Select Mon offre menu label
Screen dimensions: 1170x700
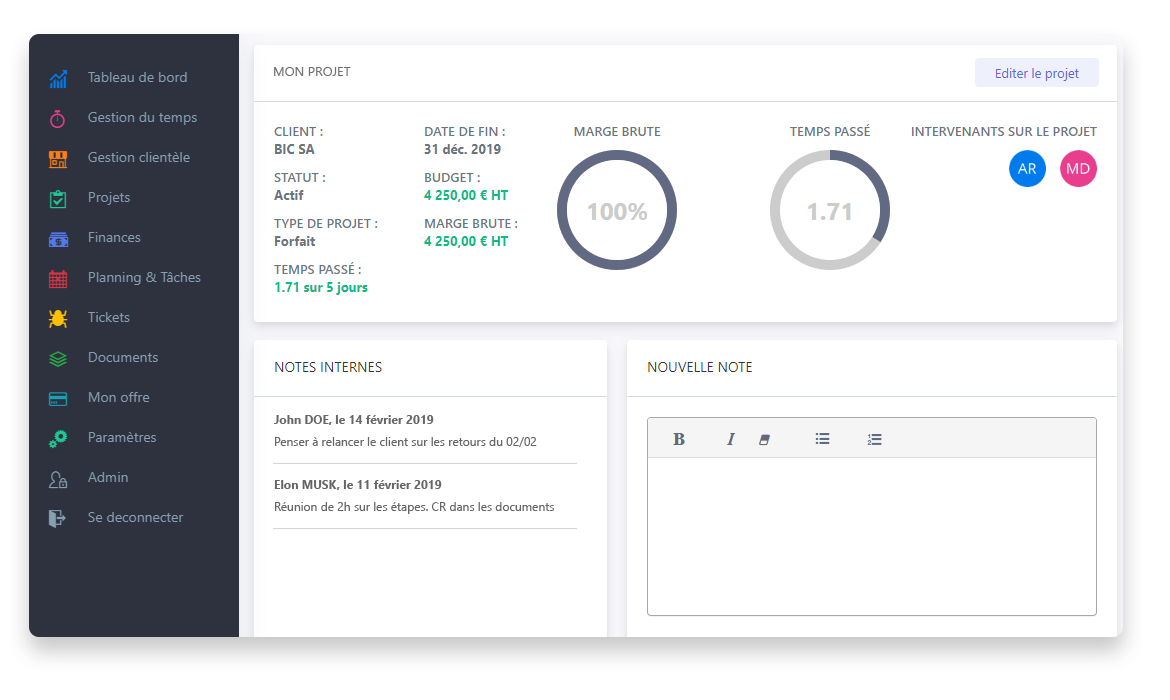click(x=119, y=398)
